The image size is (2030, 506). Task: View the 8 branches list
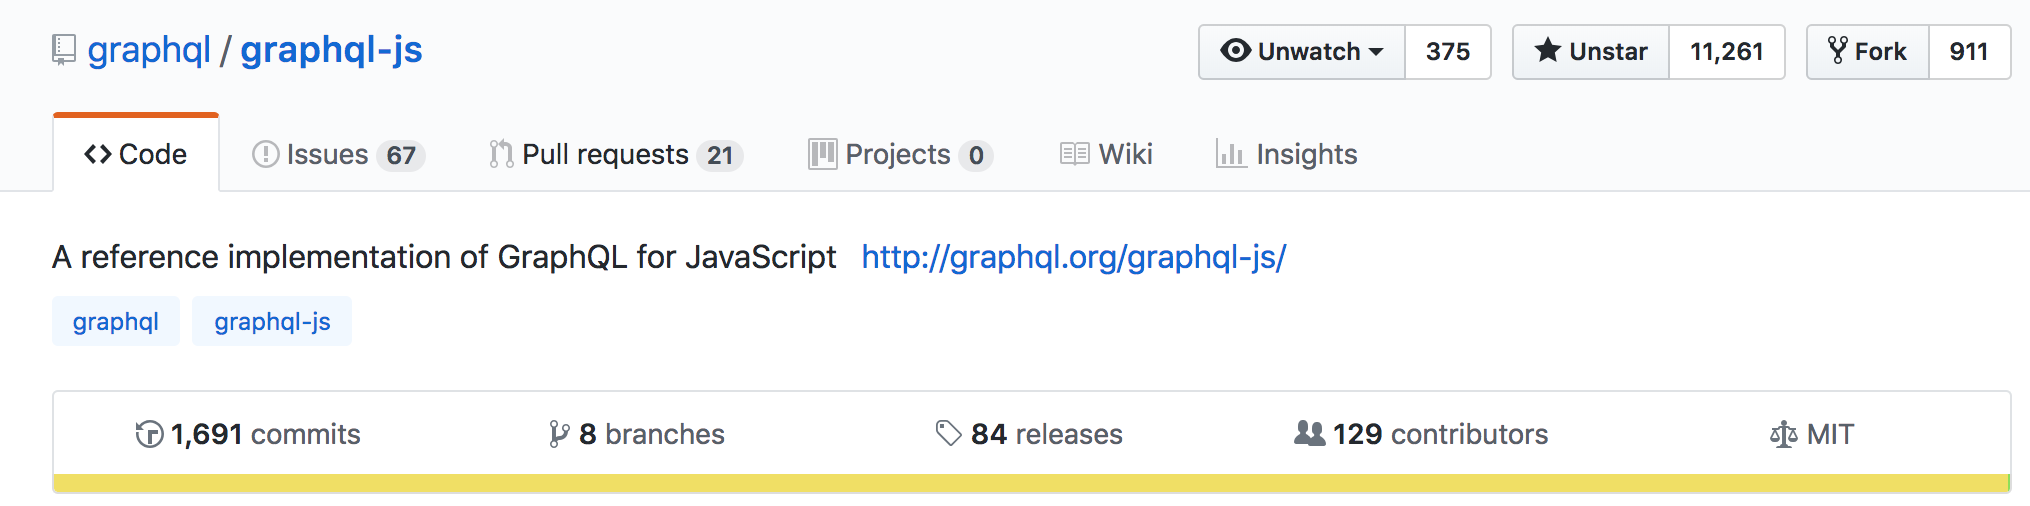[x=637, y=434]
